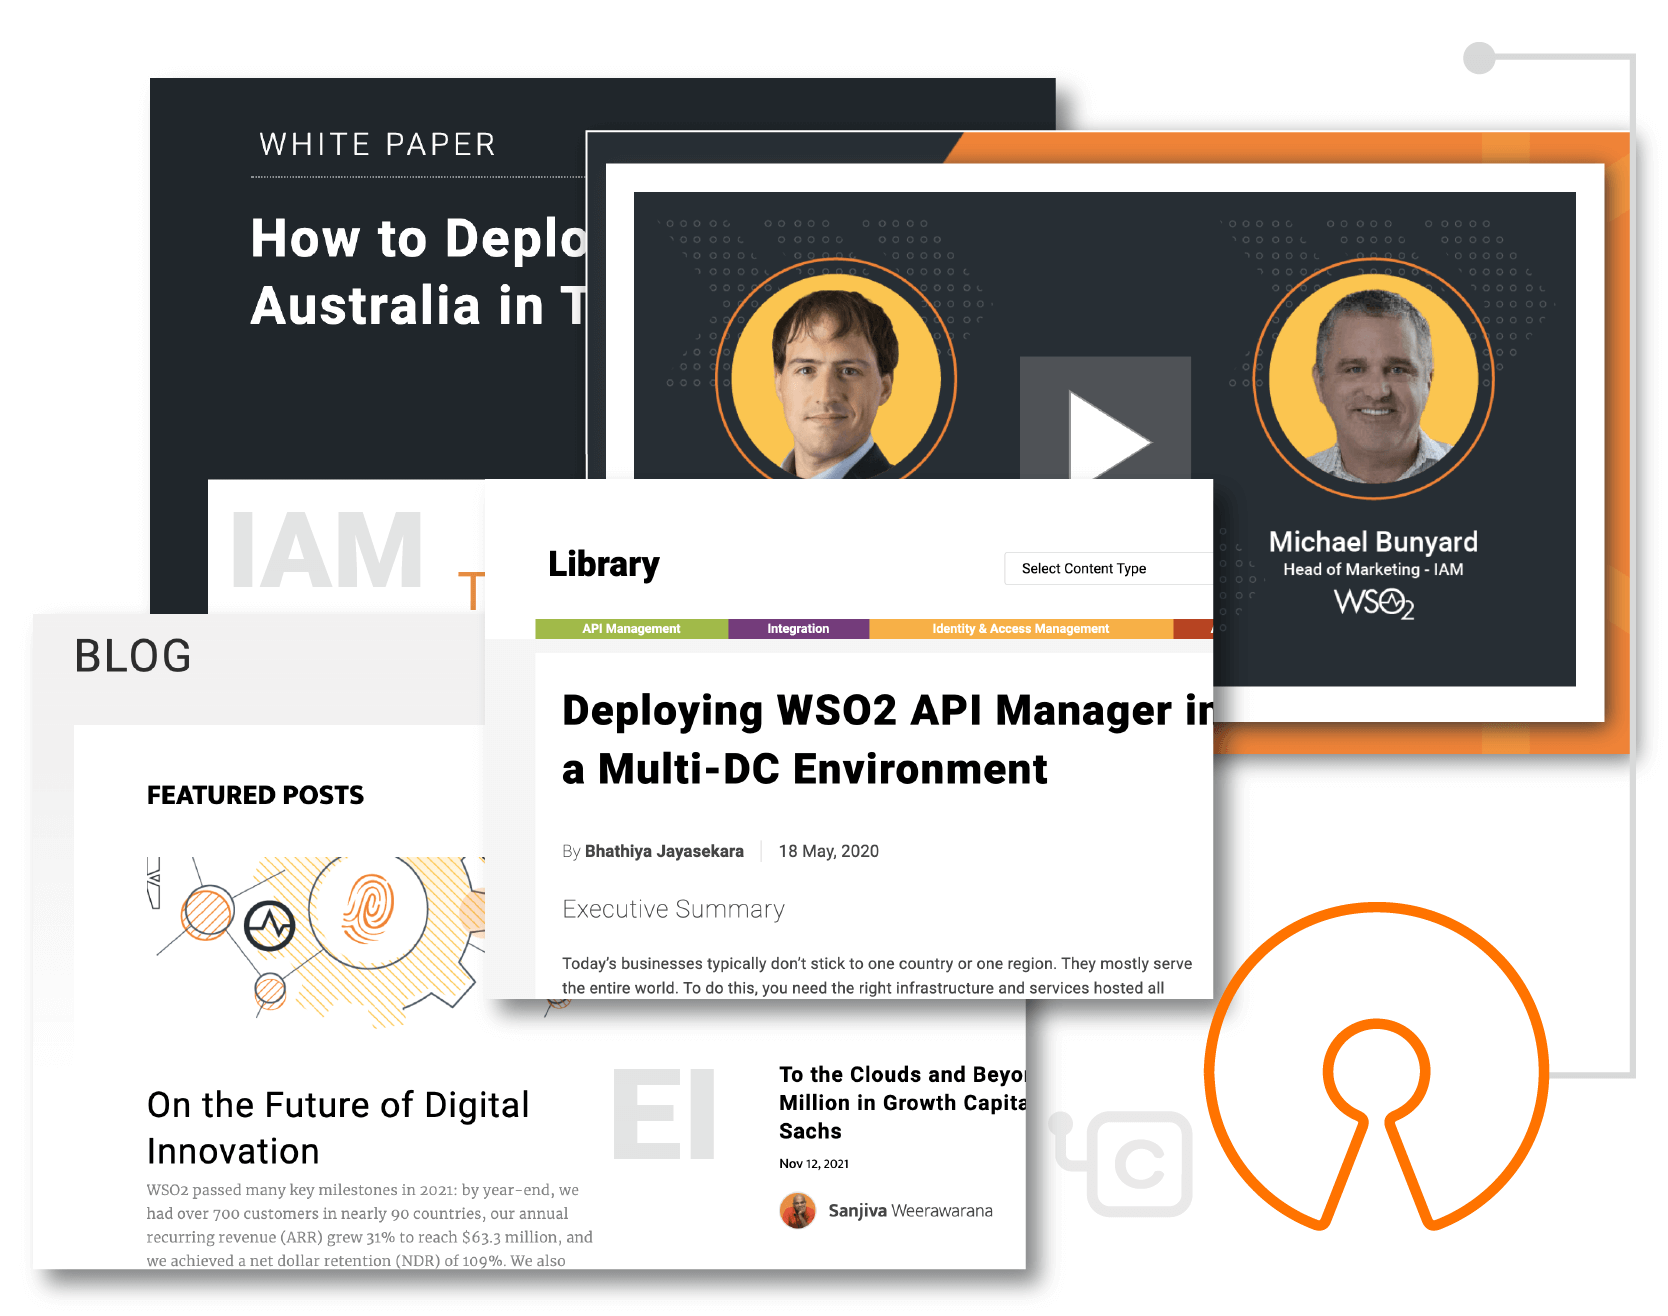Screen dimensions: 1668x1316
Task: Click the FEATURED POSTS heading
Action: point(255,795)
